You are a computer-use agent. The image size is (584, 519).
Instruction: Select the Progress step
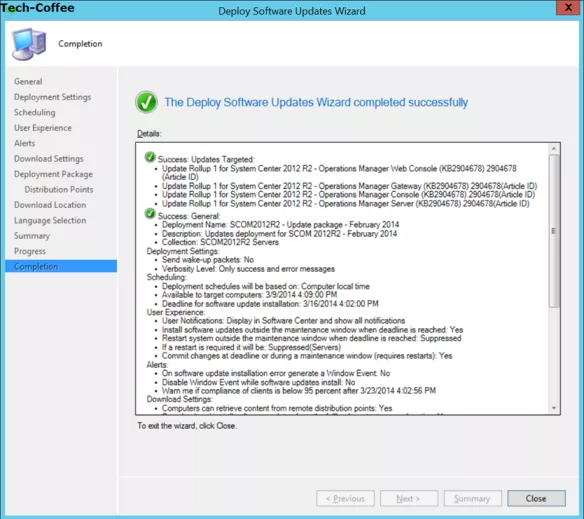(x=30, y=251)
